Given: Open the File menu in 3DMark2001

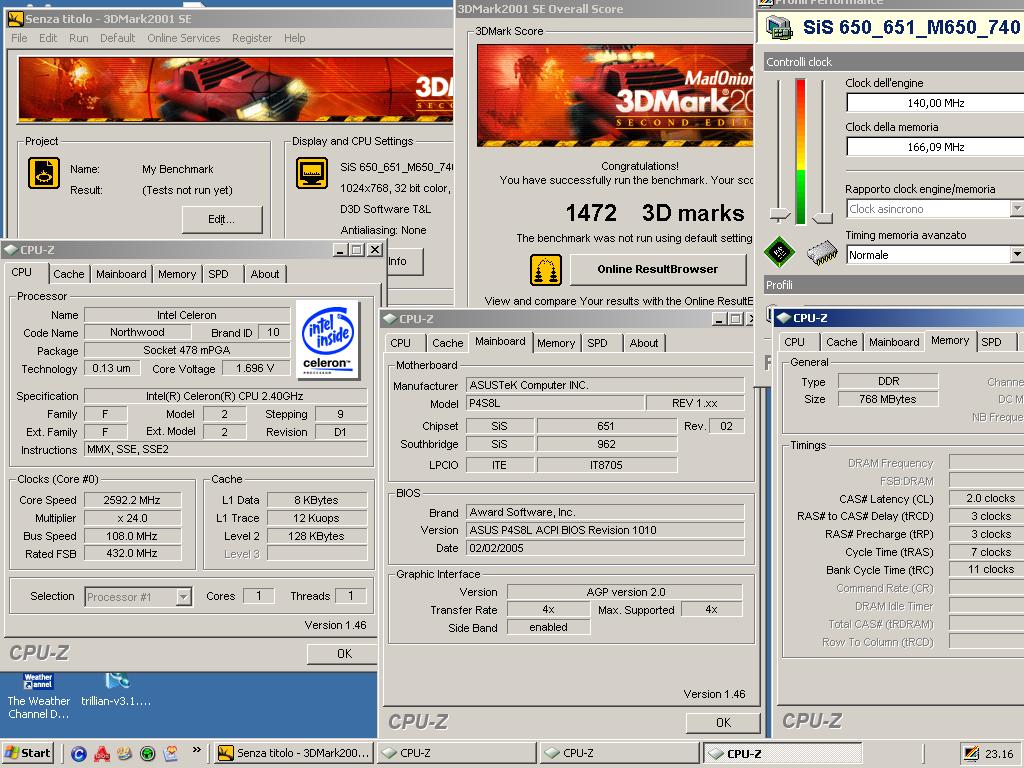Looking at the screenshot, I should tap(19, 38).
